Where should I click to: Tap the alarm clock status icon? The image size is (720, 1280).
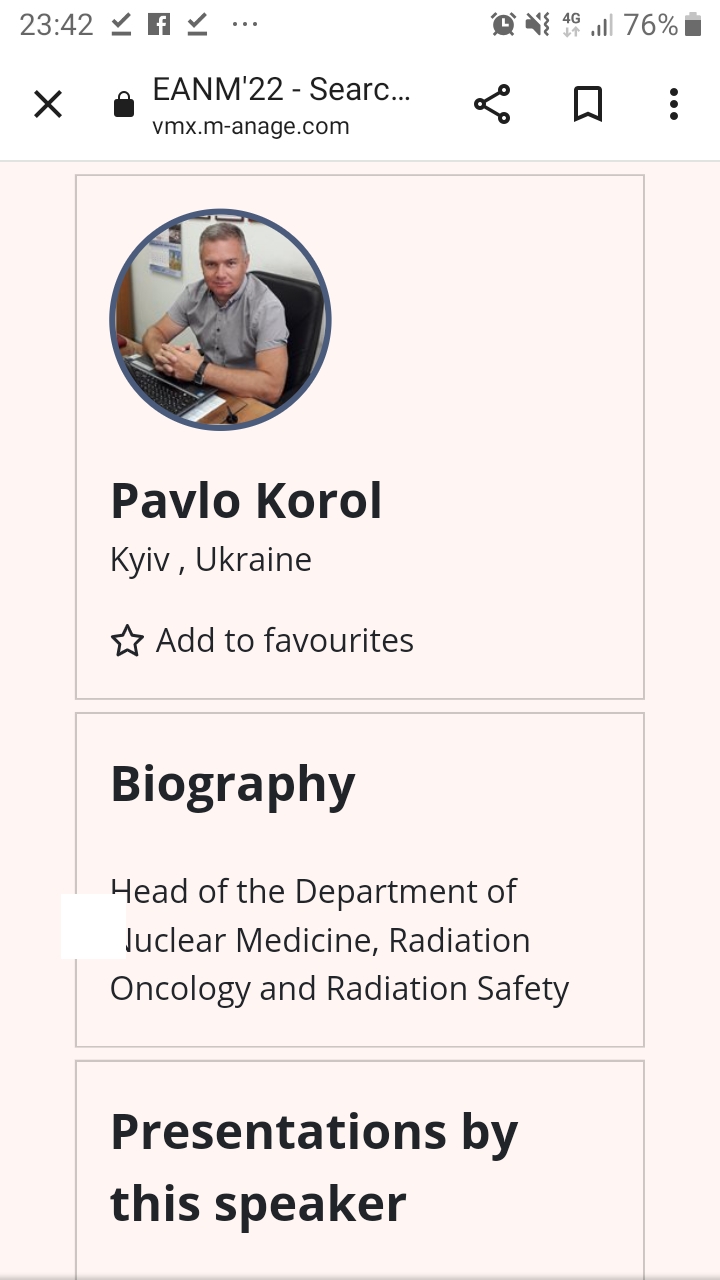[504, 25]
